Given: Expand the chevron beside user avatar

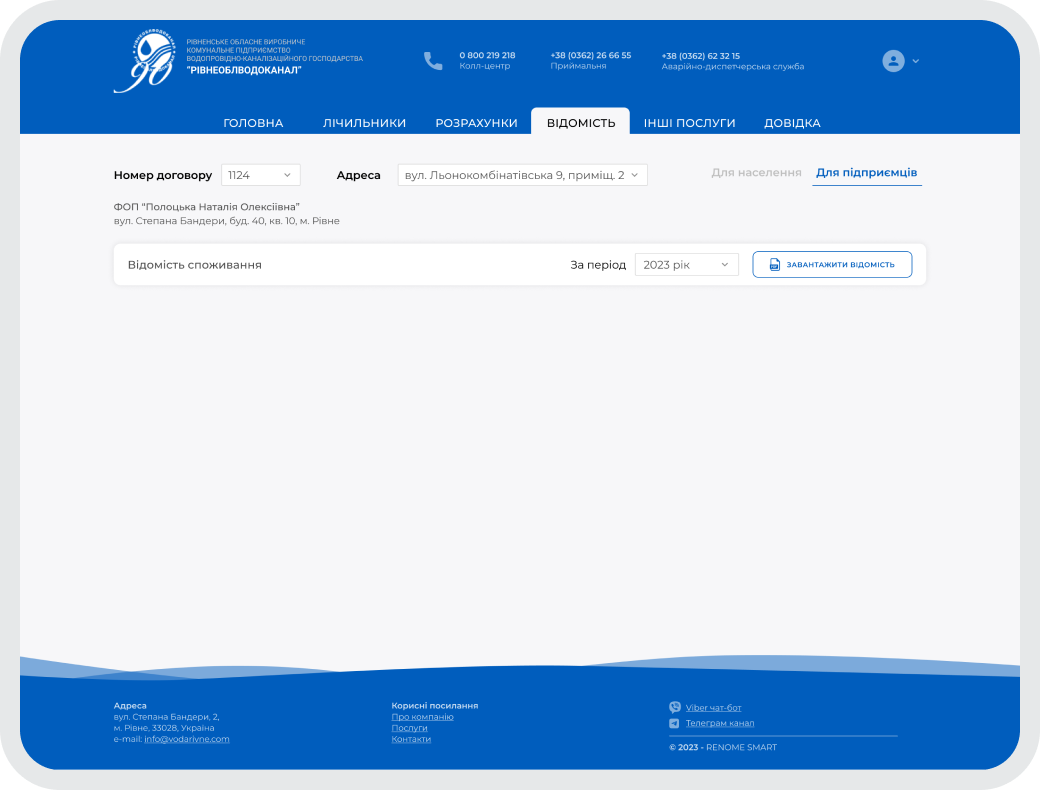Looking at the screenshot, I should click(x=916, y=61).
